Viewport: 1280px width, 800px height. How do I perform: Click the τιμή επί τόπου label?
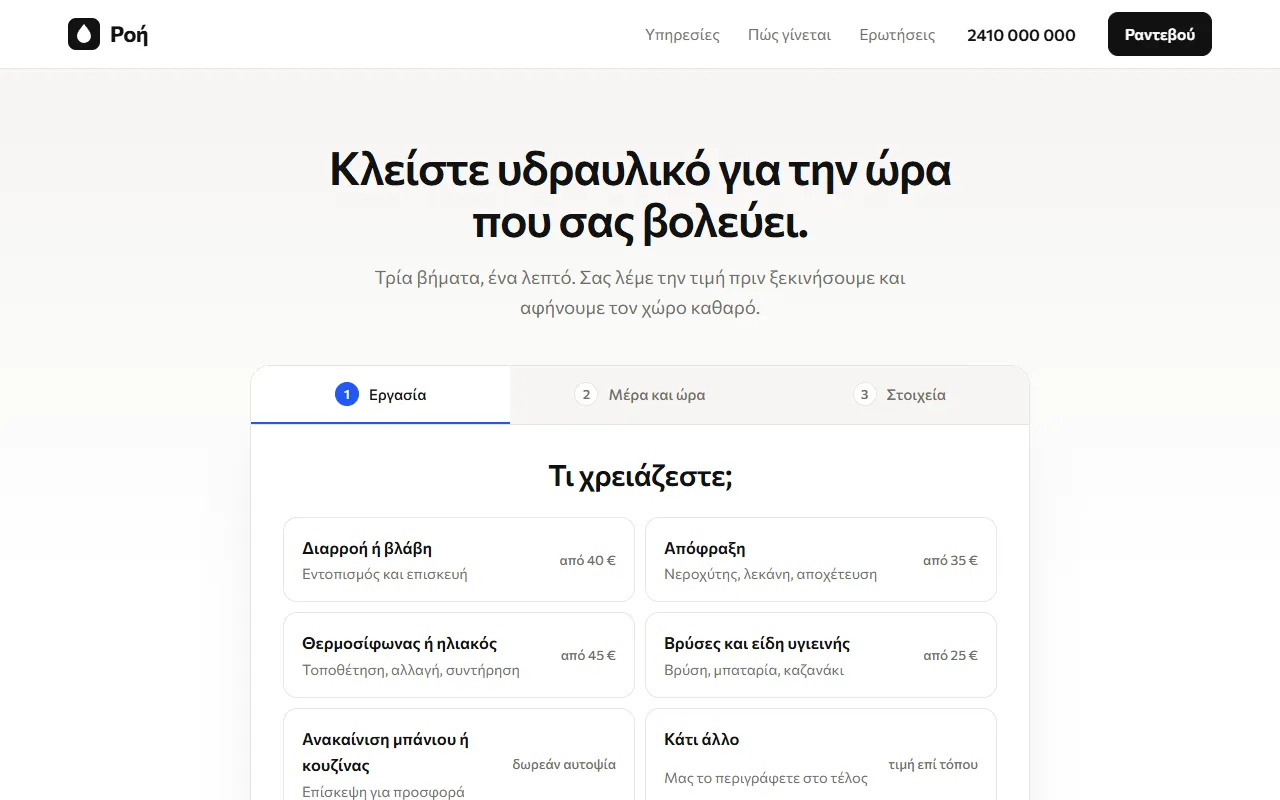(933, 764)
